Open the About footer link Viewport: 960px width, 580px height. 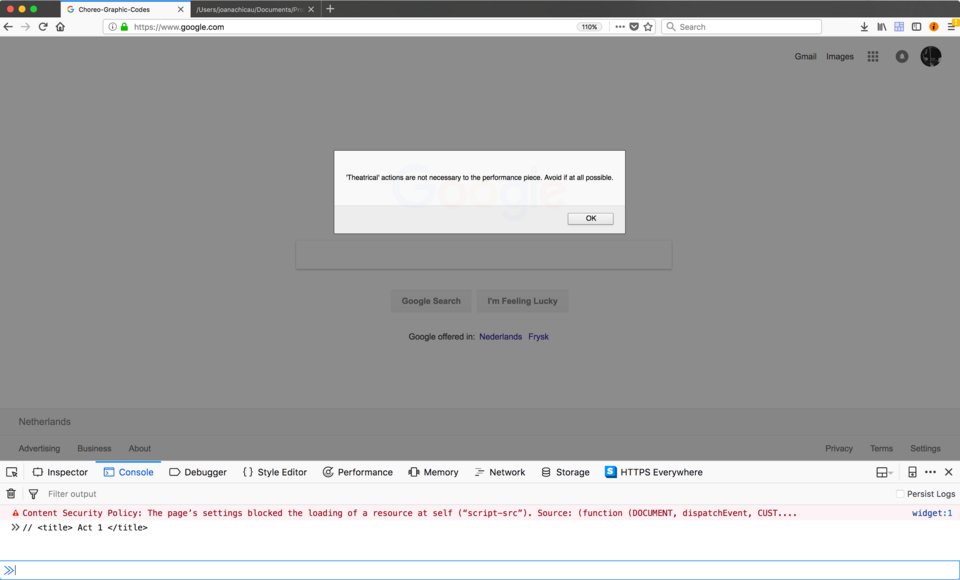[140, 448]
